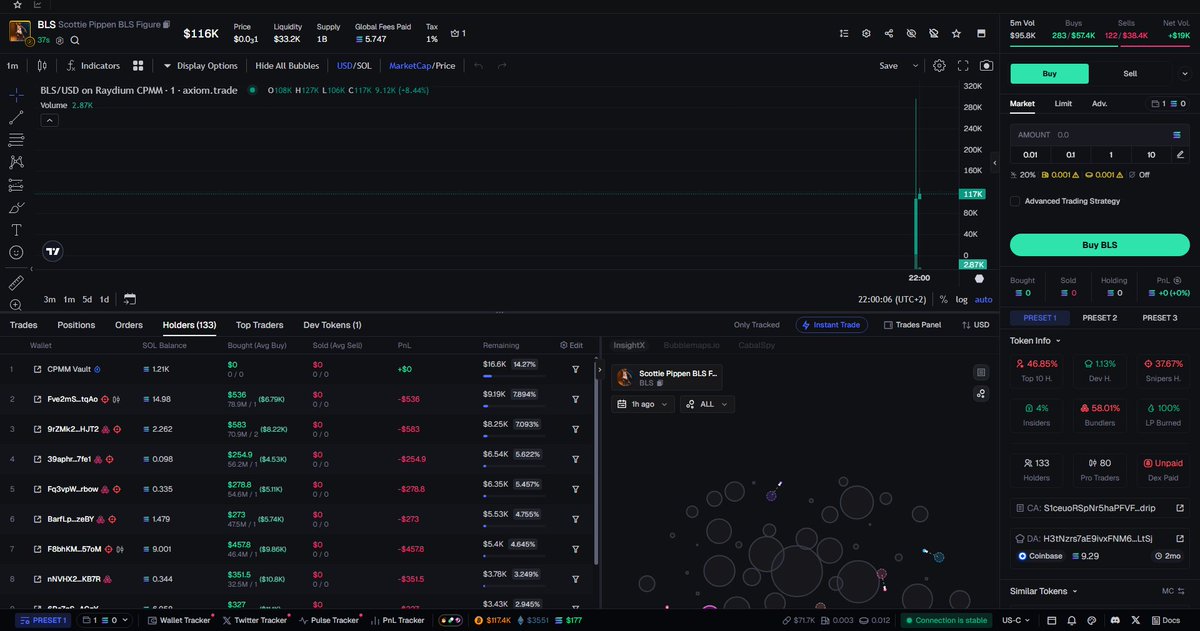Switch to the Trades tab
Viewport: 1200px width, 631px height.
click(24, 325)
